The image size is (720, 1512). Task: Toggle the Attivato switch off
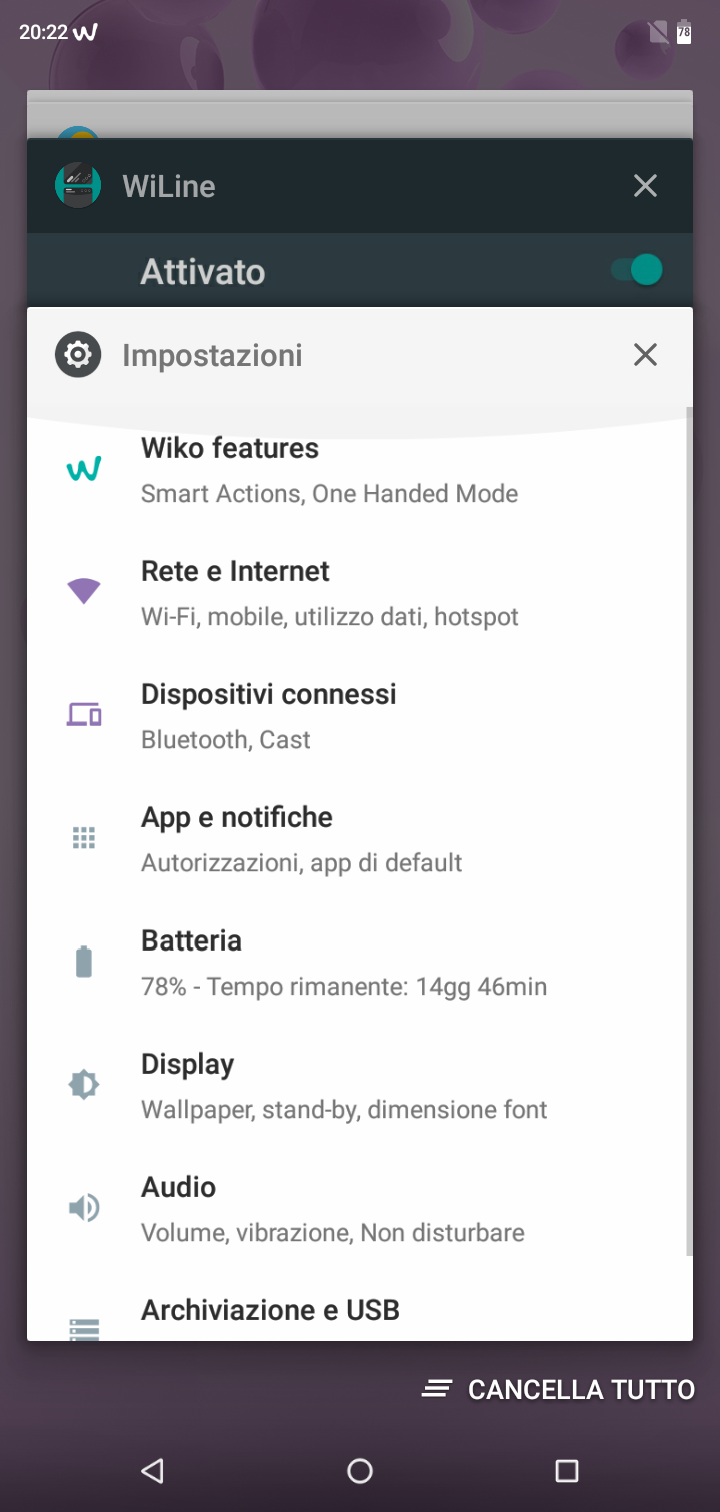pos(637,270)
